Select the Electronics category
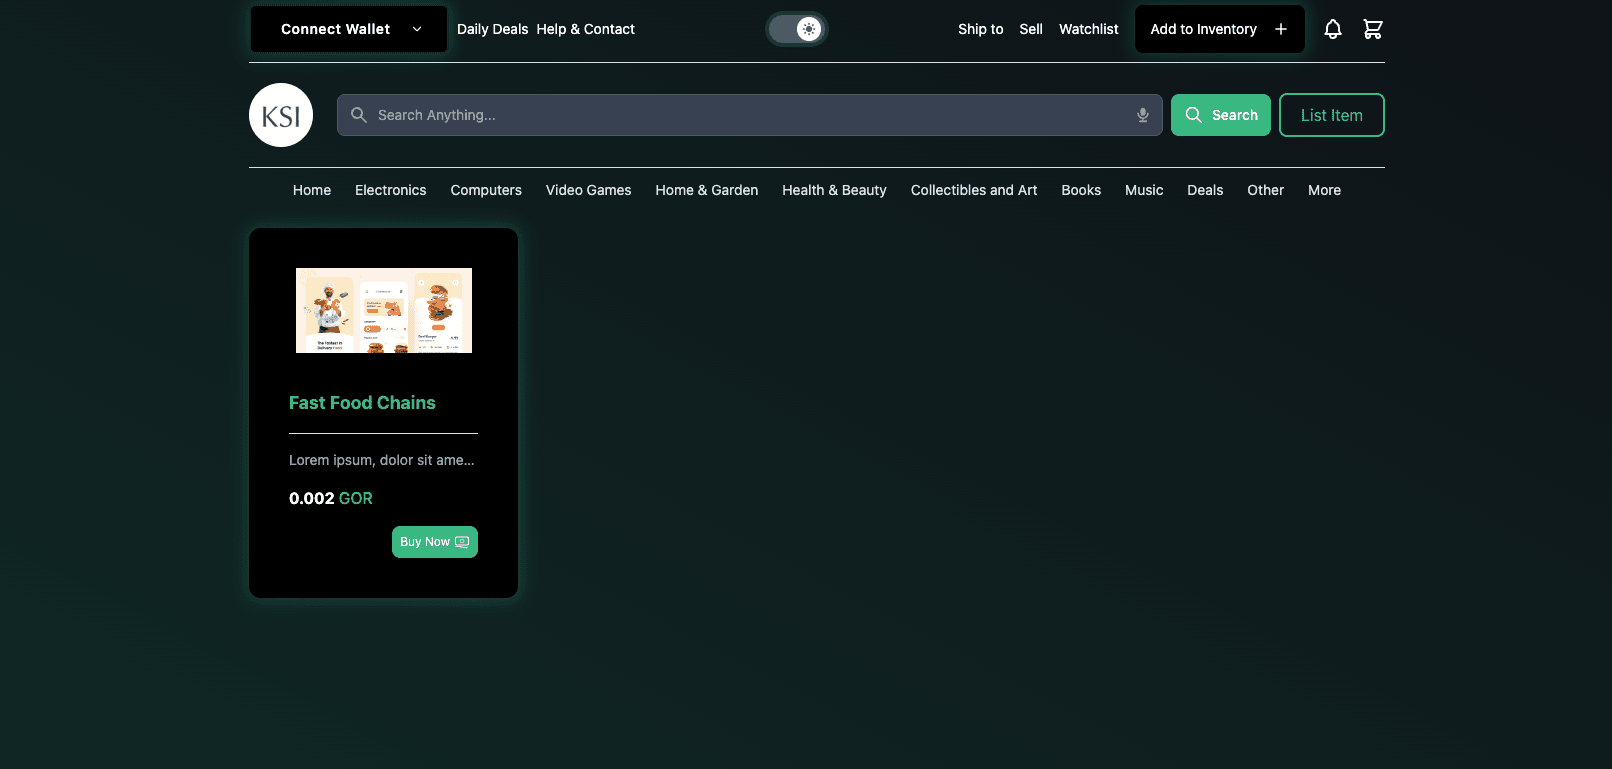 [390, 190]
